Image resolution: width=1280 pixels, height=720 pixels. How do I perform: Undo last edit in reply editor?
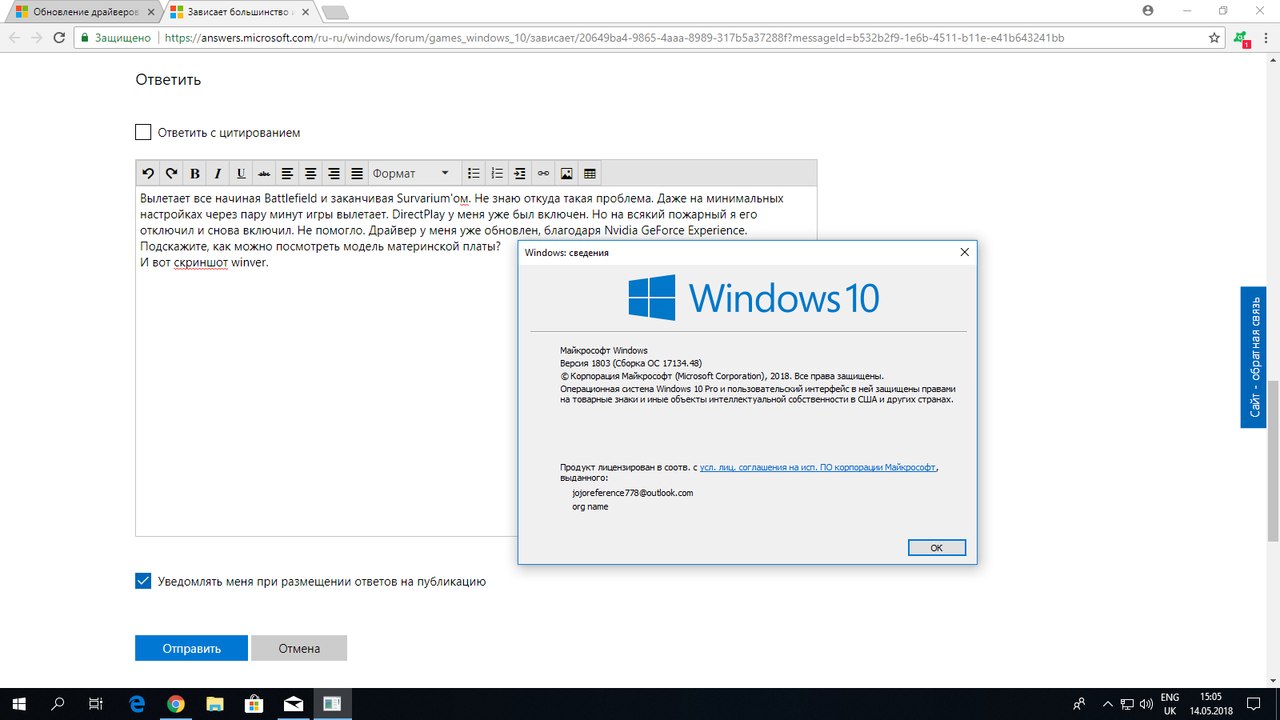pos(148,173)
